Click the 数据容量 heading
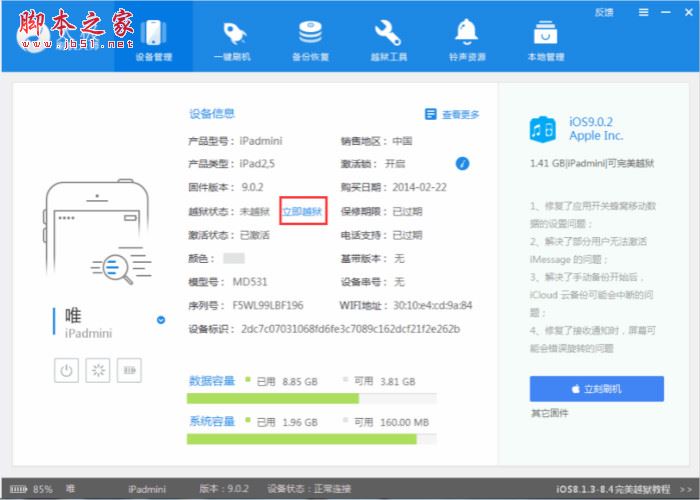Screen dimensions: 700x500 coord(212,381)
